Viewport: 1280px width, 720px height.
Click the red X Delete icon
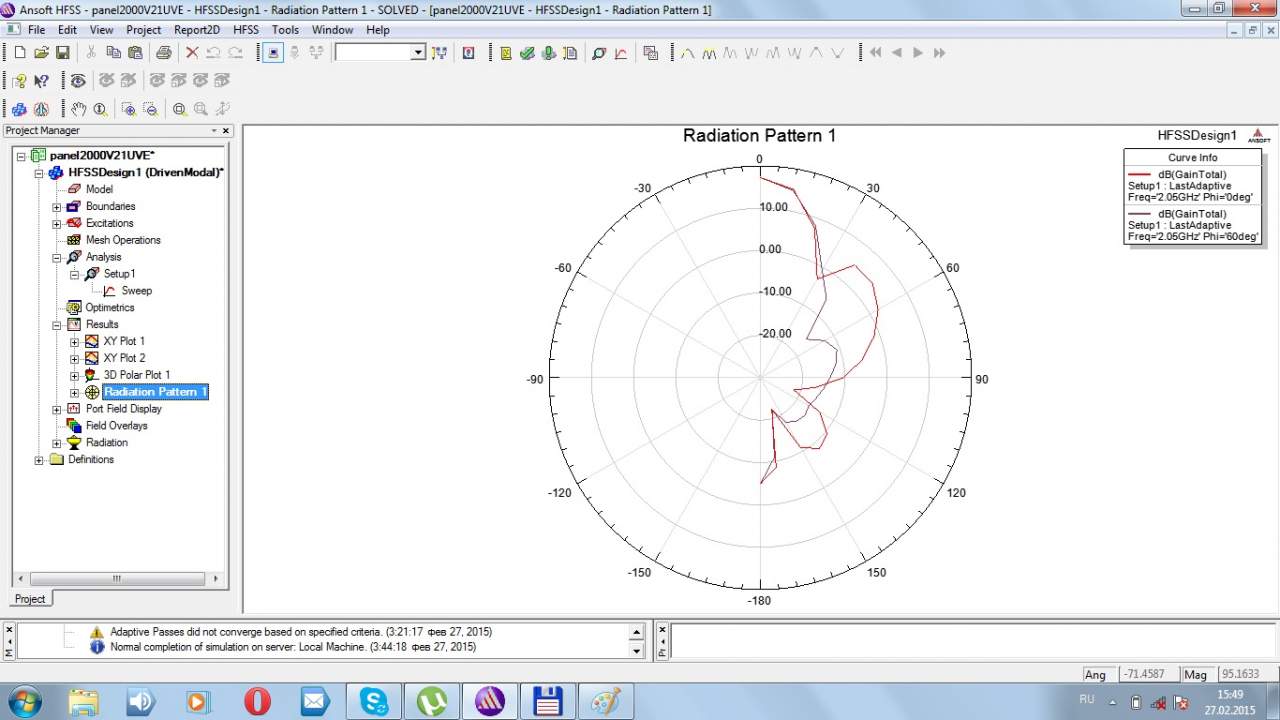pos(192,53)
